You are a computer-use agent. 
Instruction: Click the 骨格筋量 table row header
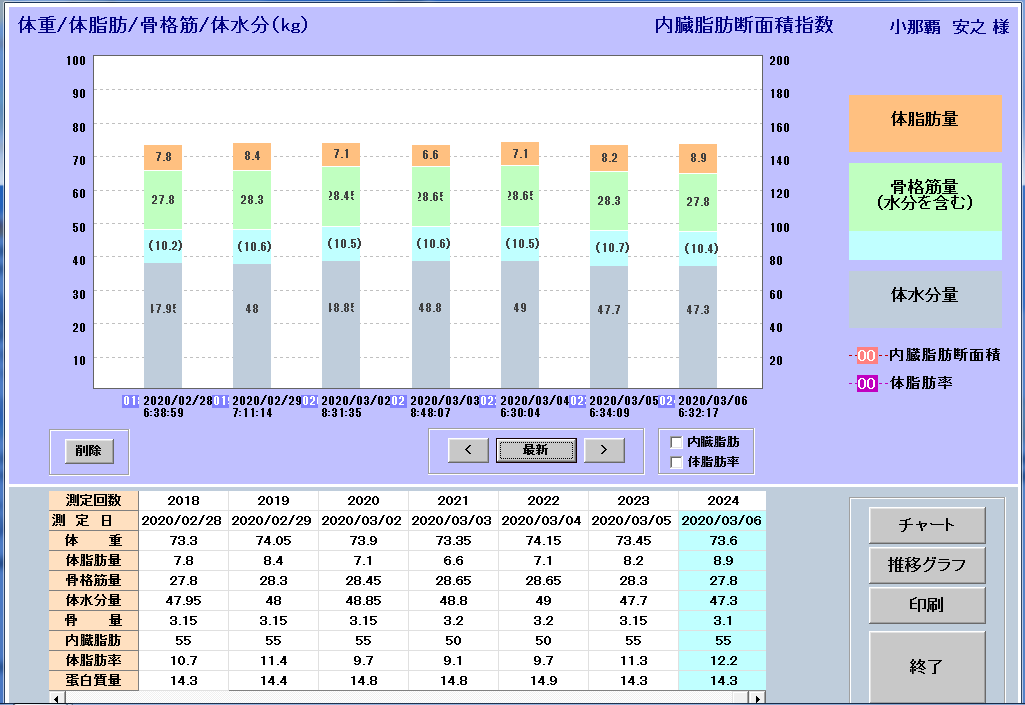coord(93,581)
